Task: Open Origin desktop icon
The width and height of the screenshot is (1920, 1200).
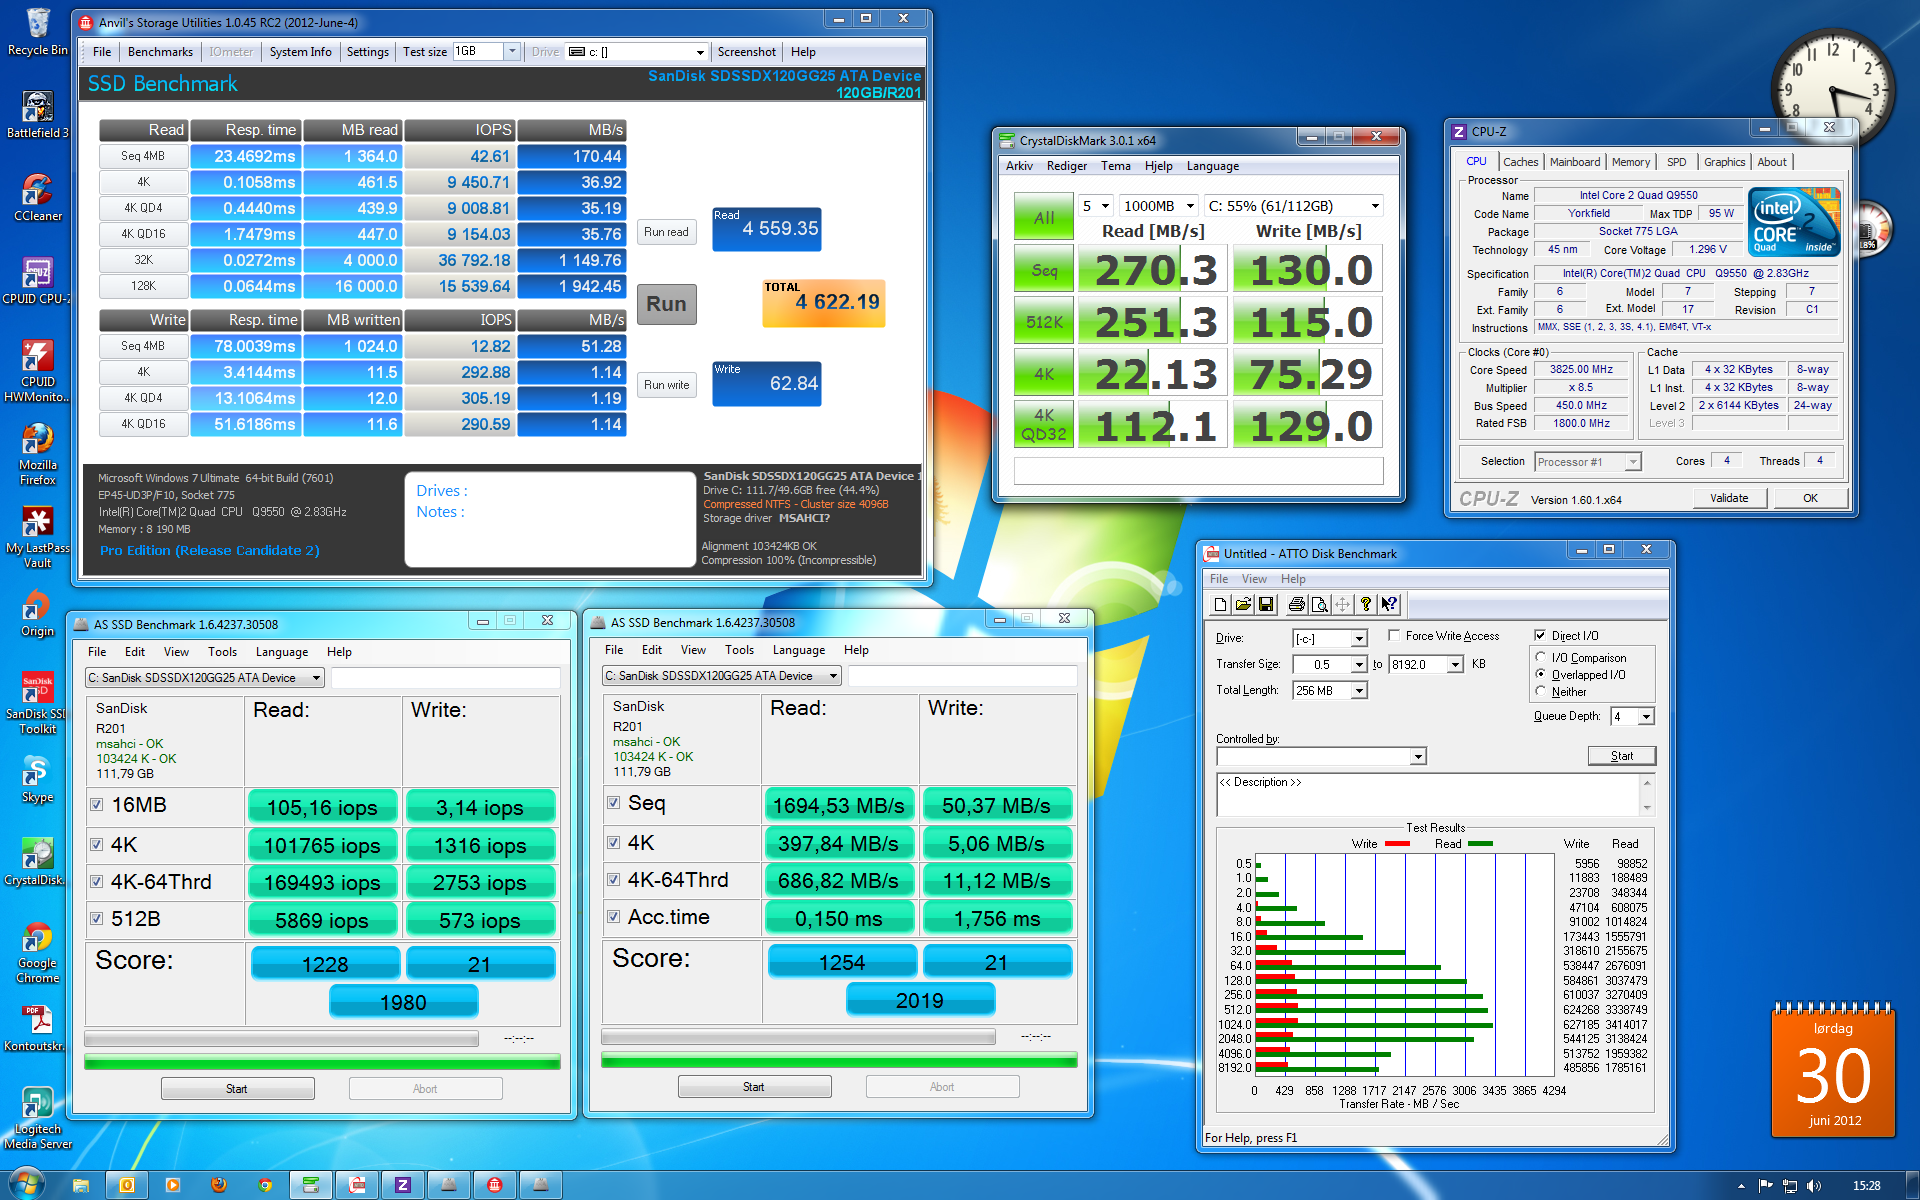Action: [38, 613]
